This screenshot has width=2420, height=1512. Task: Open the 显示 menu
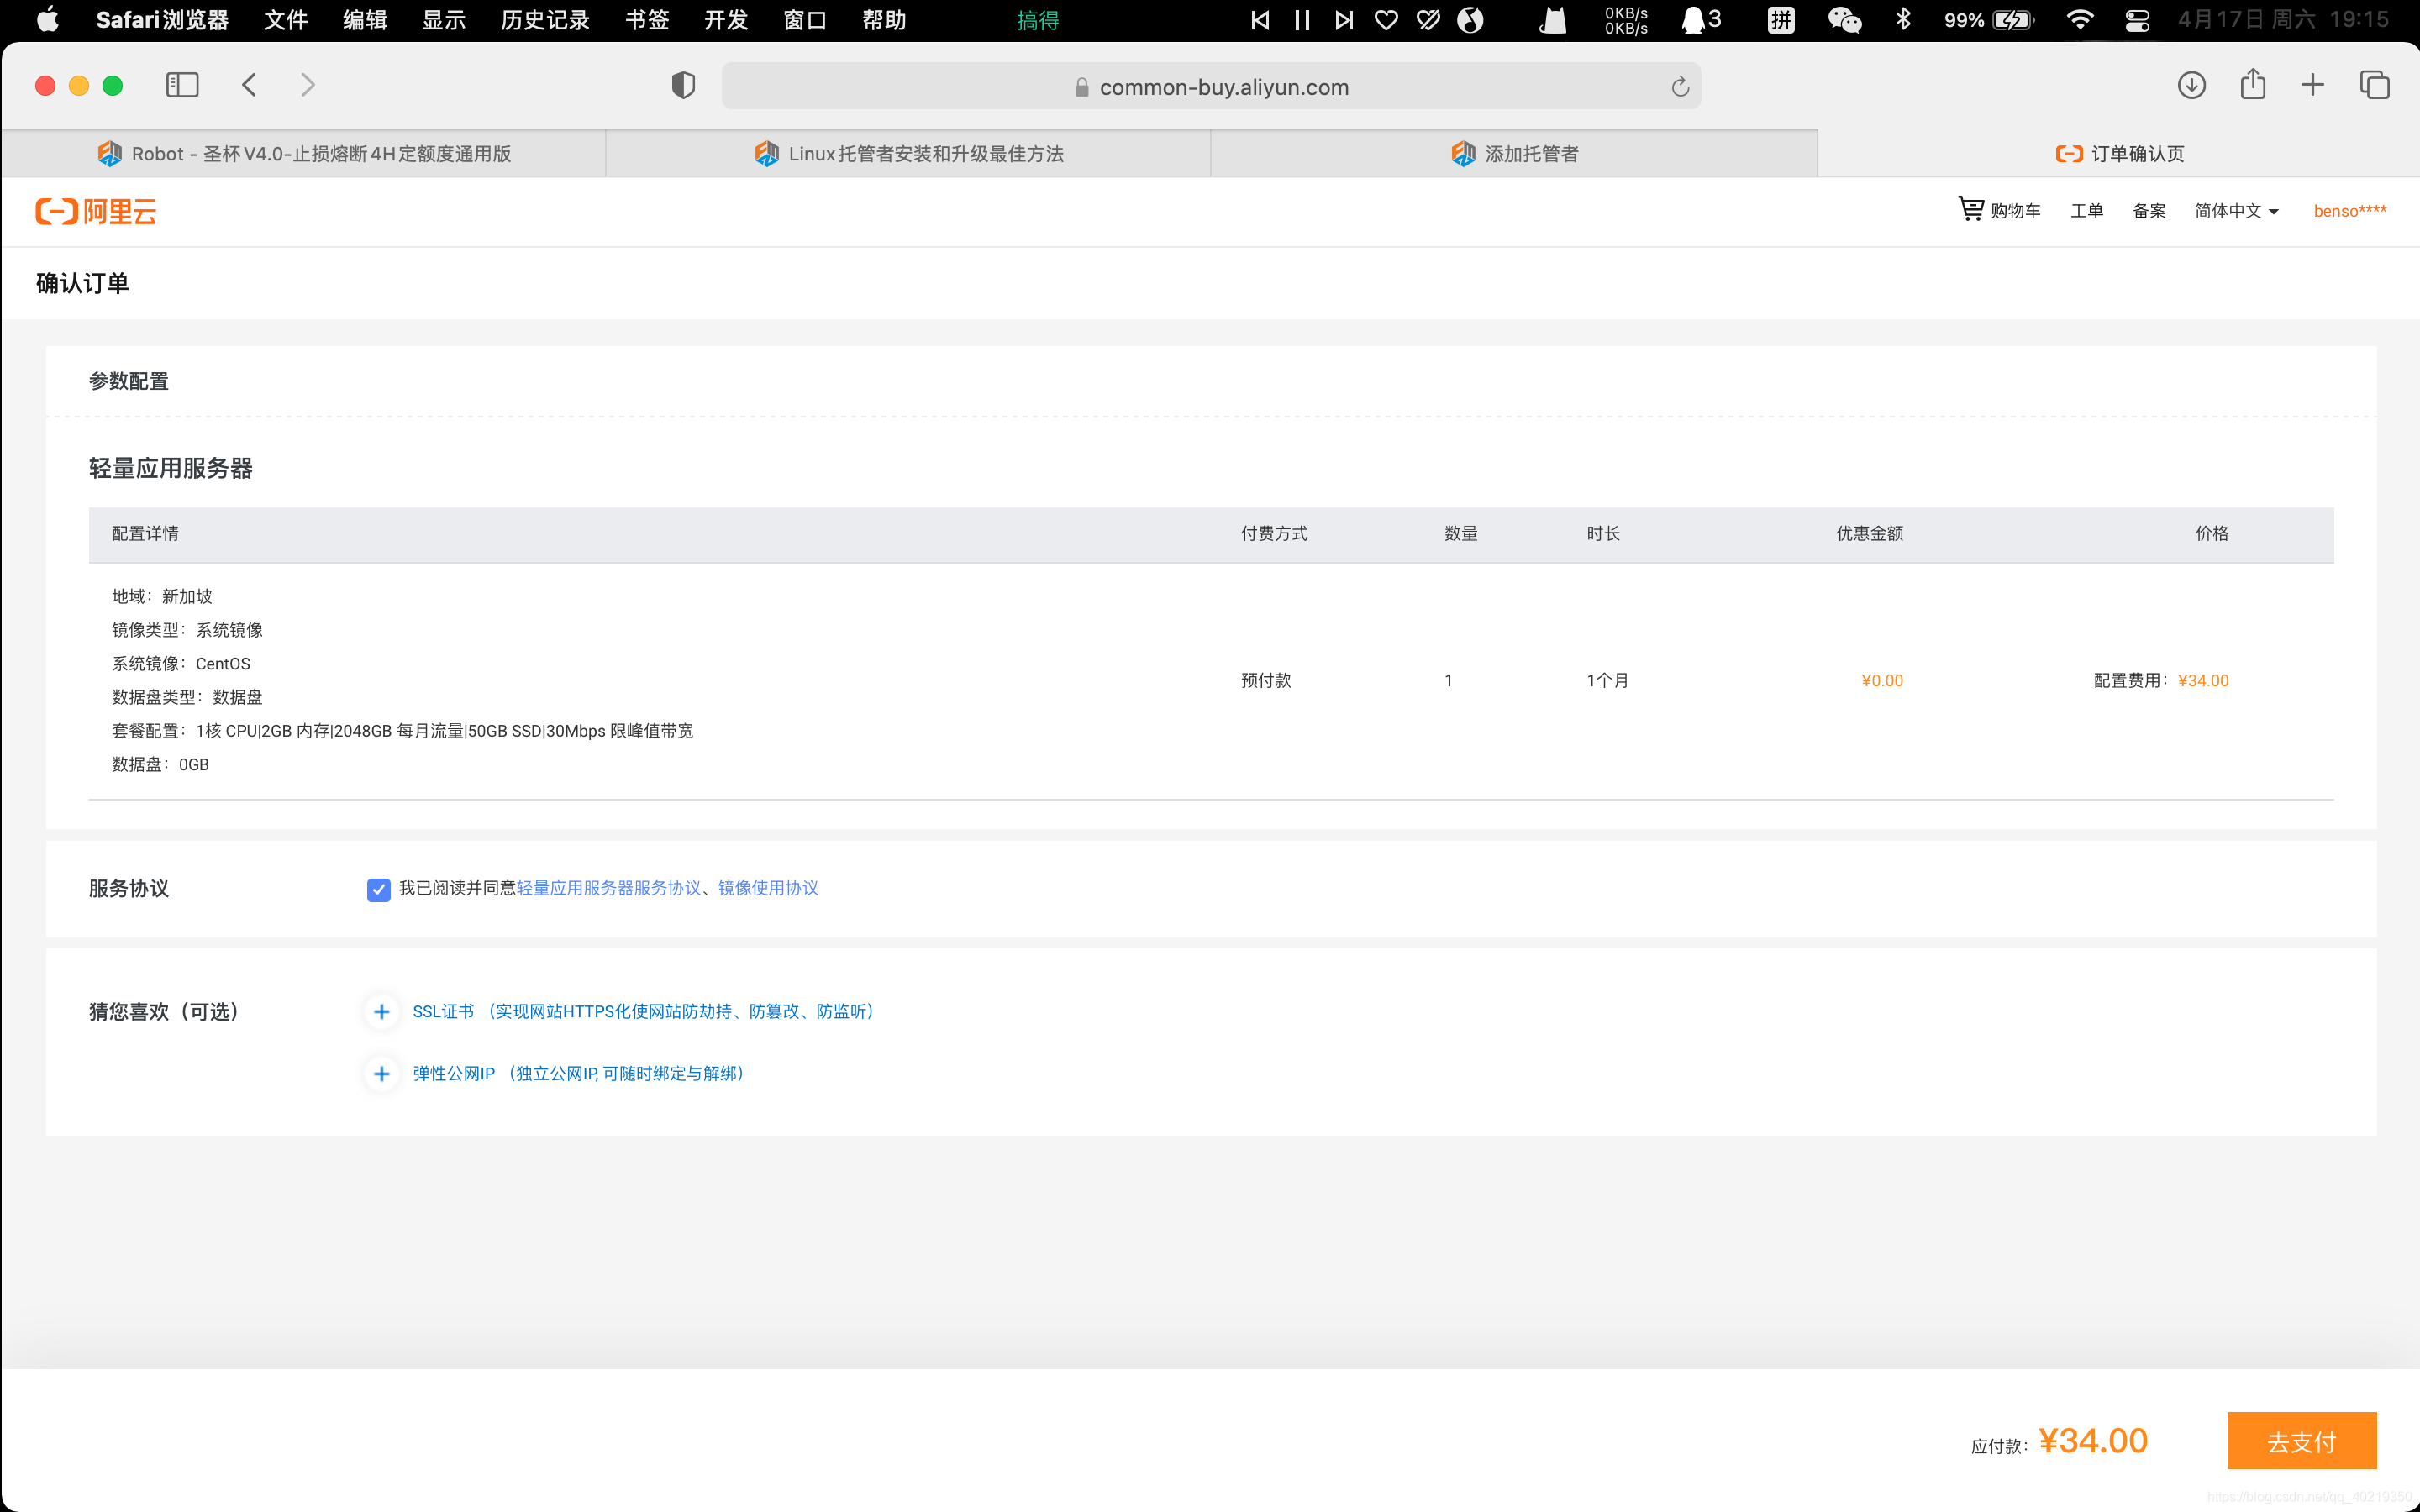coord(444,19)
